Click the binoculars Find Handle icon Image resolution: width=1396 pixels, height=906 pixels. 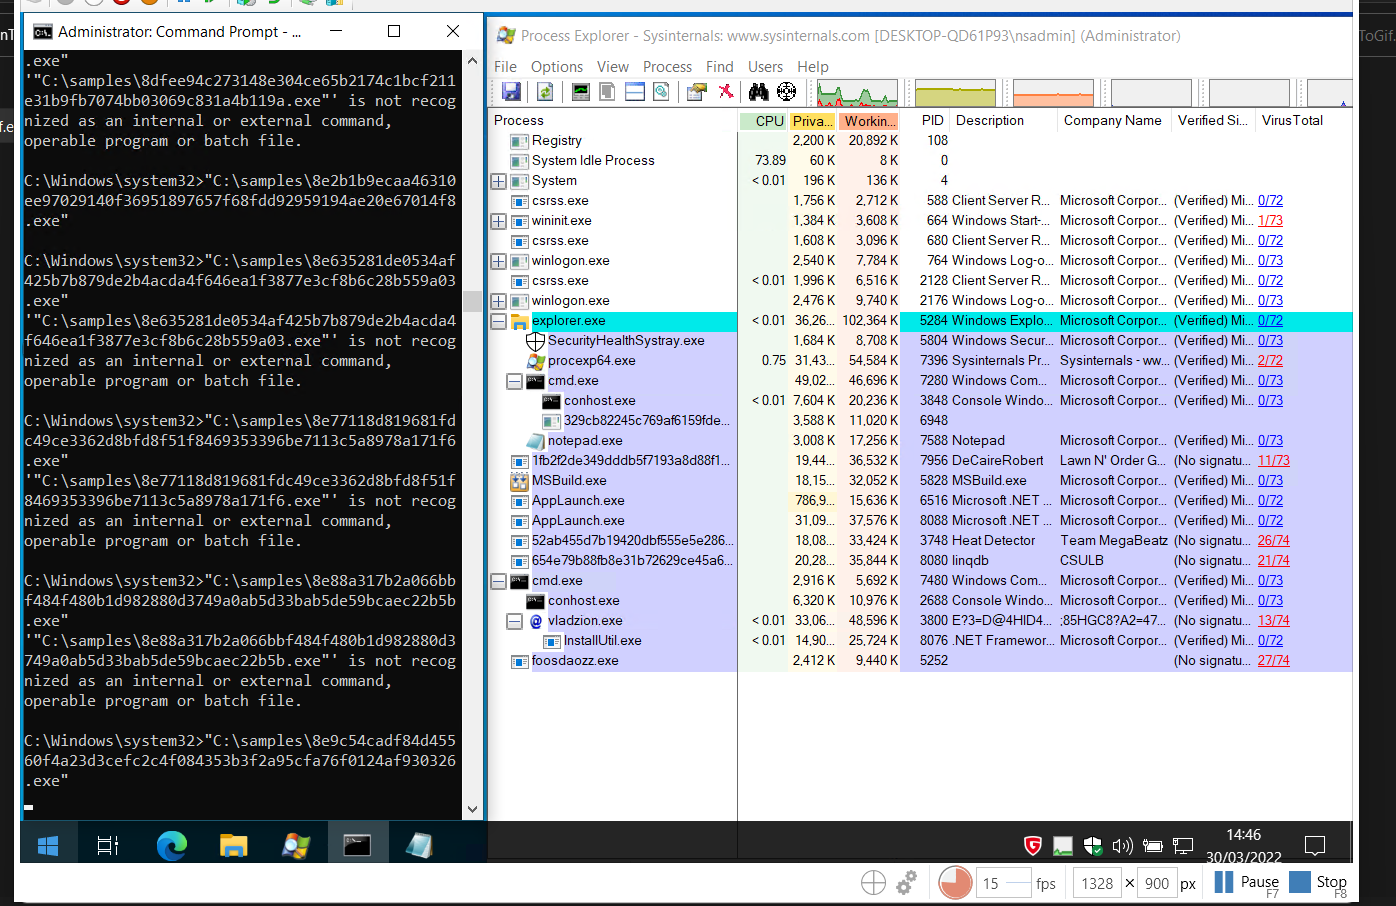(x=759, y=92)
